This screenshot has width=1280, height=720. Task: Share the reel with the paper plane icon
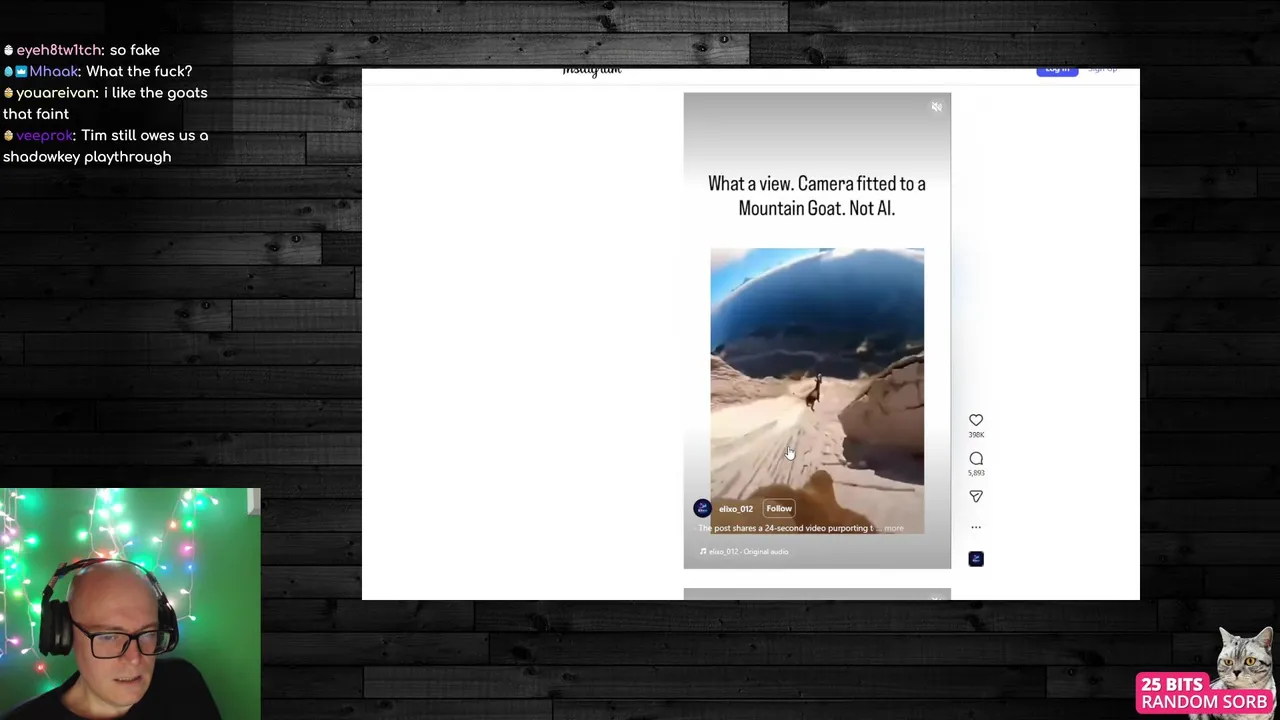(976, 496)
